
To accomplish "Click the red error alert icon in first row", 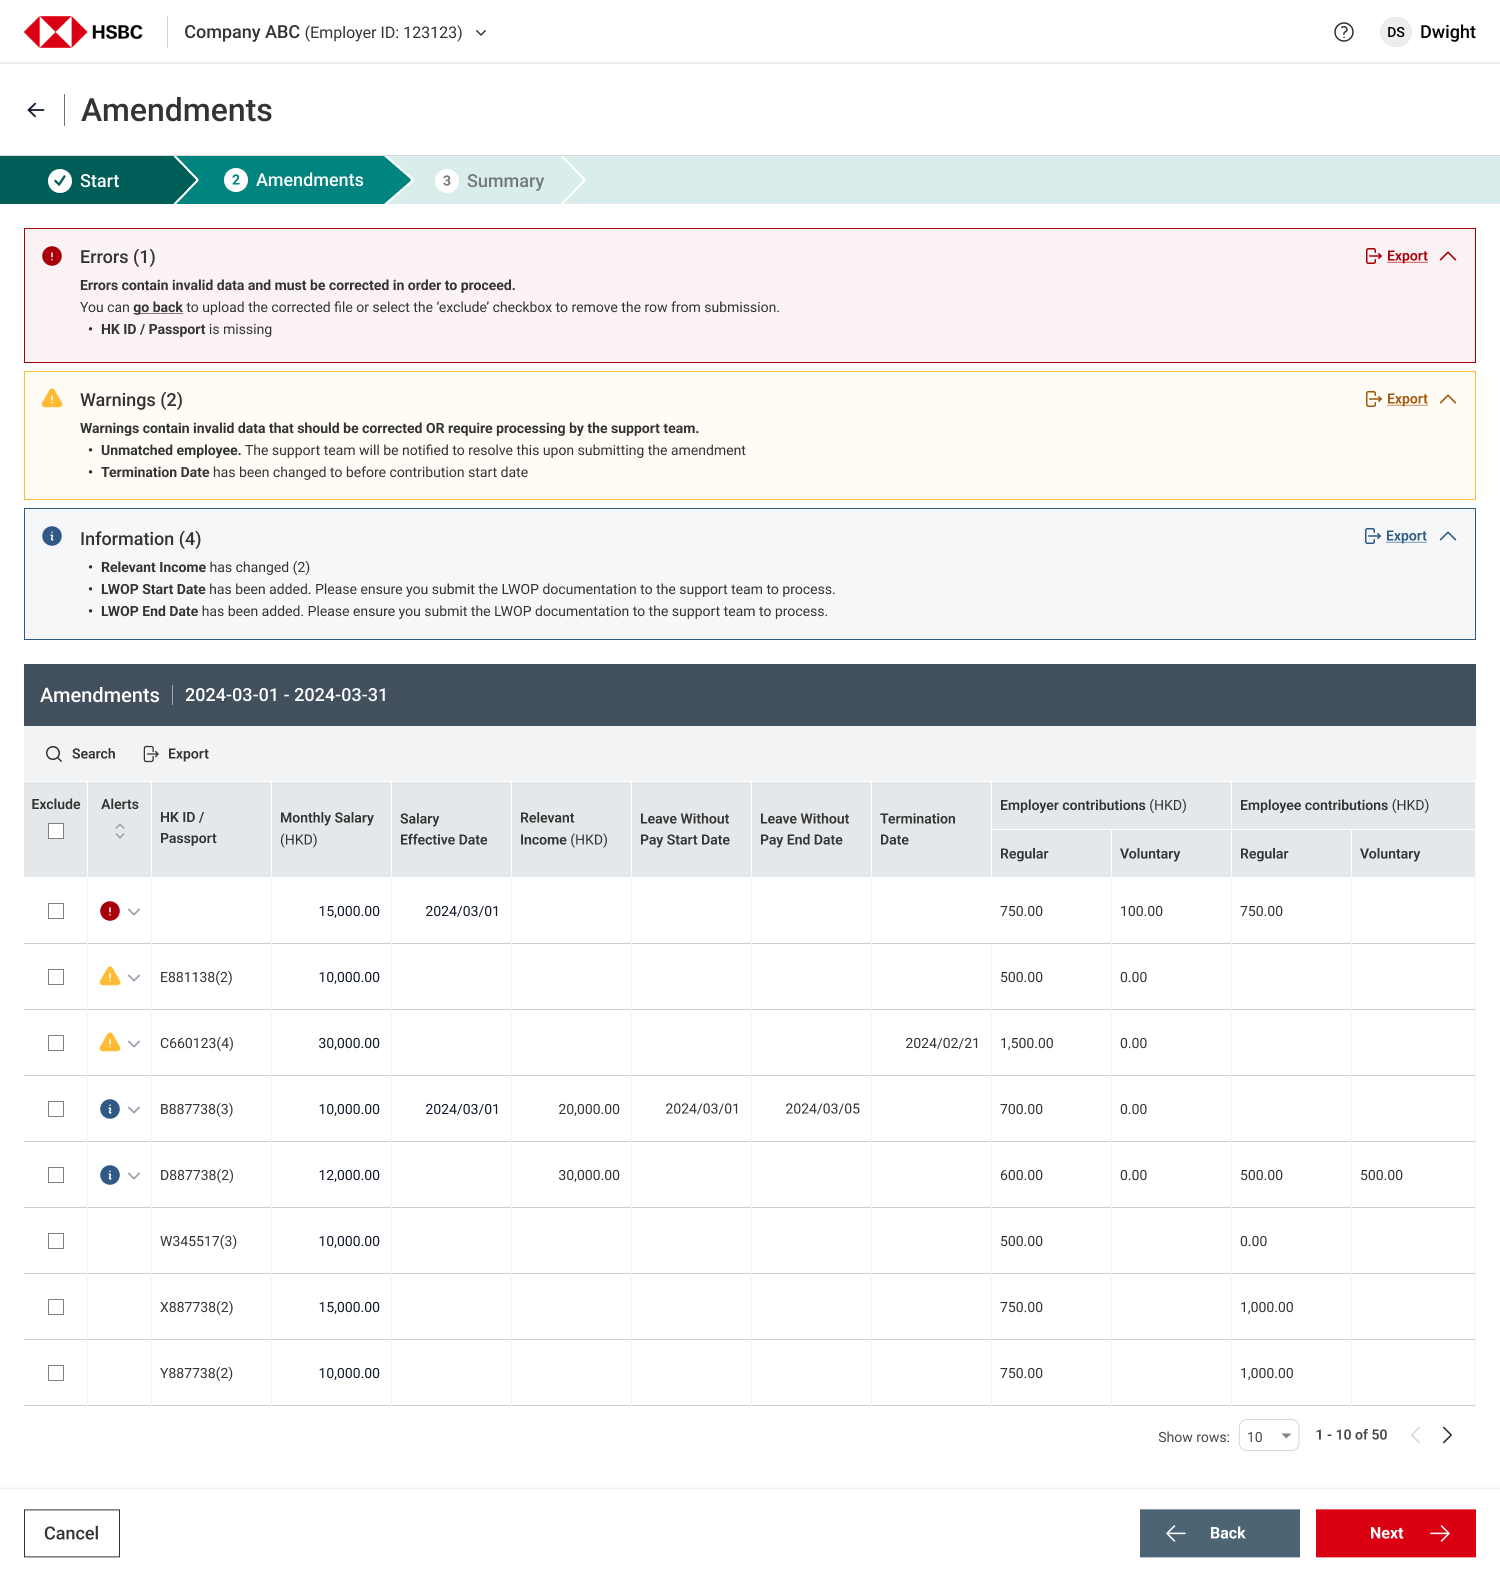I will [110, 911].
